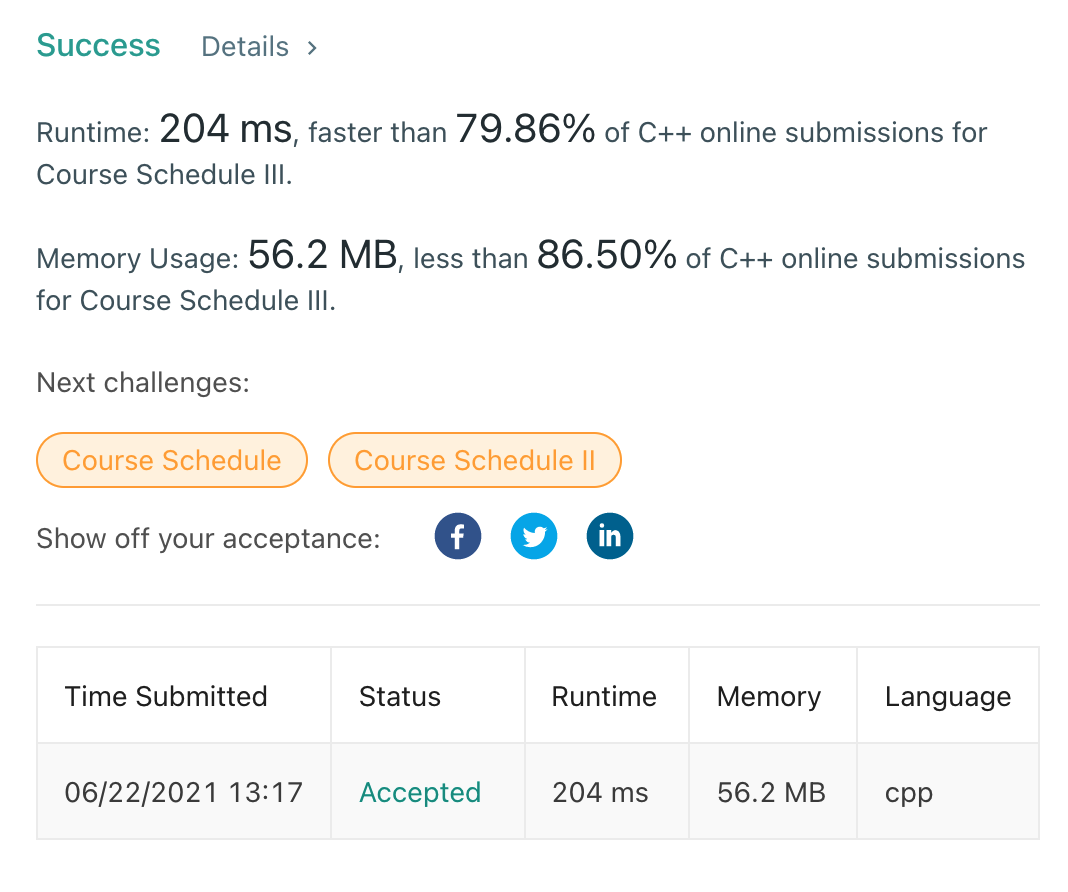Viewport: 1068px width, 892px height.
Task: Click the Memory column header
Action: [770, 696]
